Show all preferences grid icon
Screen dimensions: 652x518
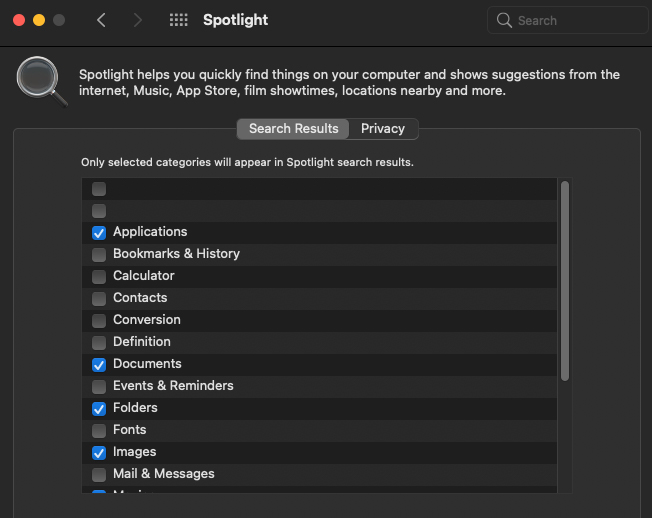[x=179, y=20]
